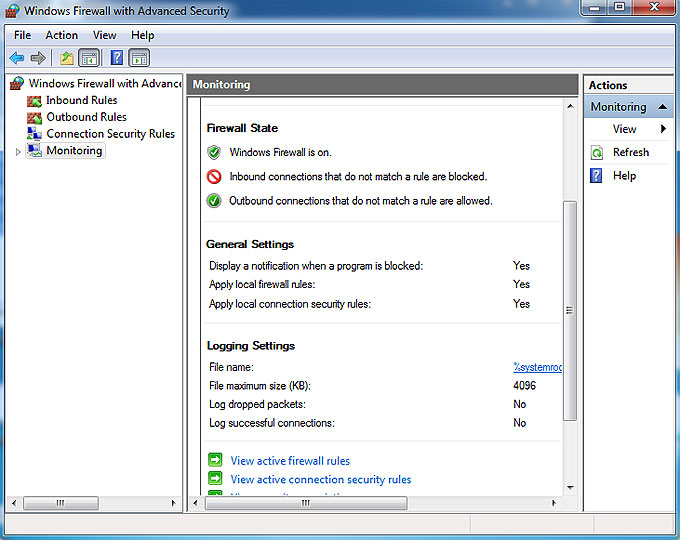Toggle the Show/Hide Console Tree icon

(89, 58)
